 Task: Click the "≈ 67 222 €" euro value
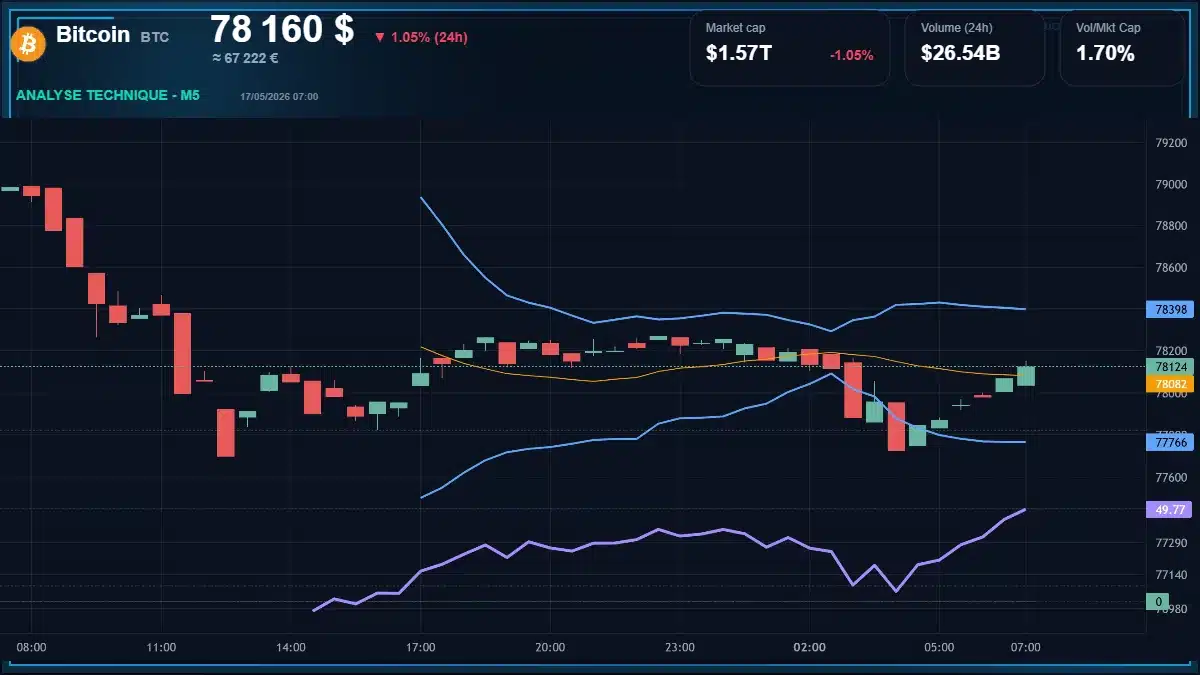point(245,58)
